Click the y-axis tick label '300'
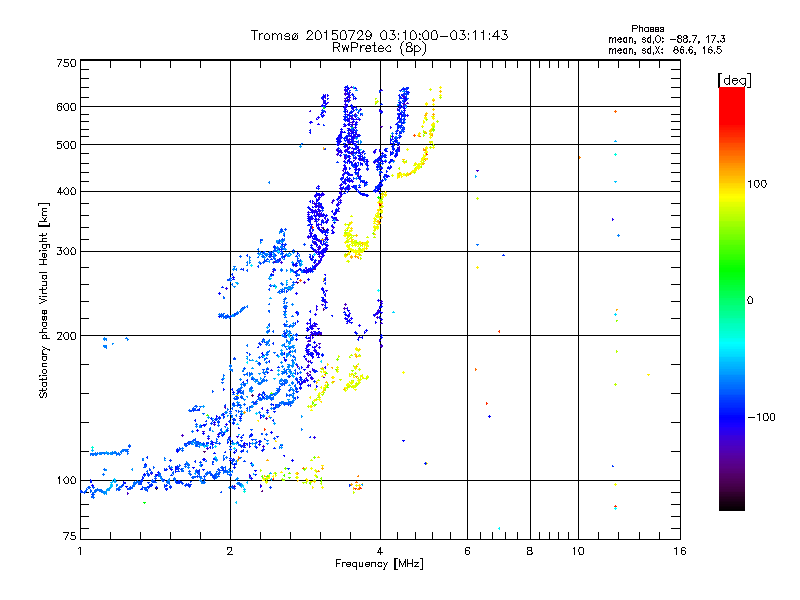 (67, 252)
